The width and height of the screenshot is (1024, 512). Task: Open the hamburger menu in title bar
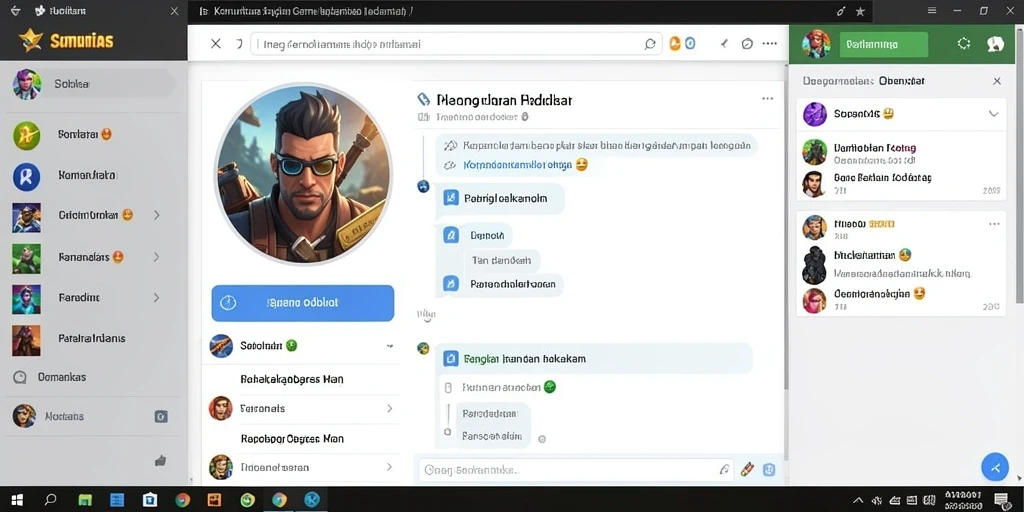932,11
